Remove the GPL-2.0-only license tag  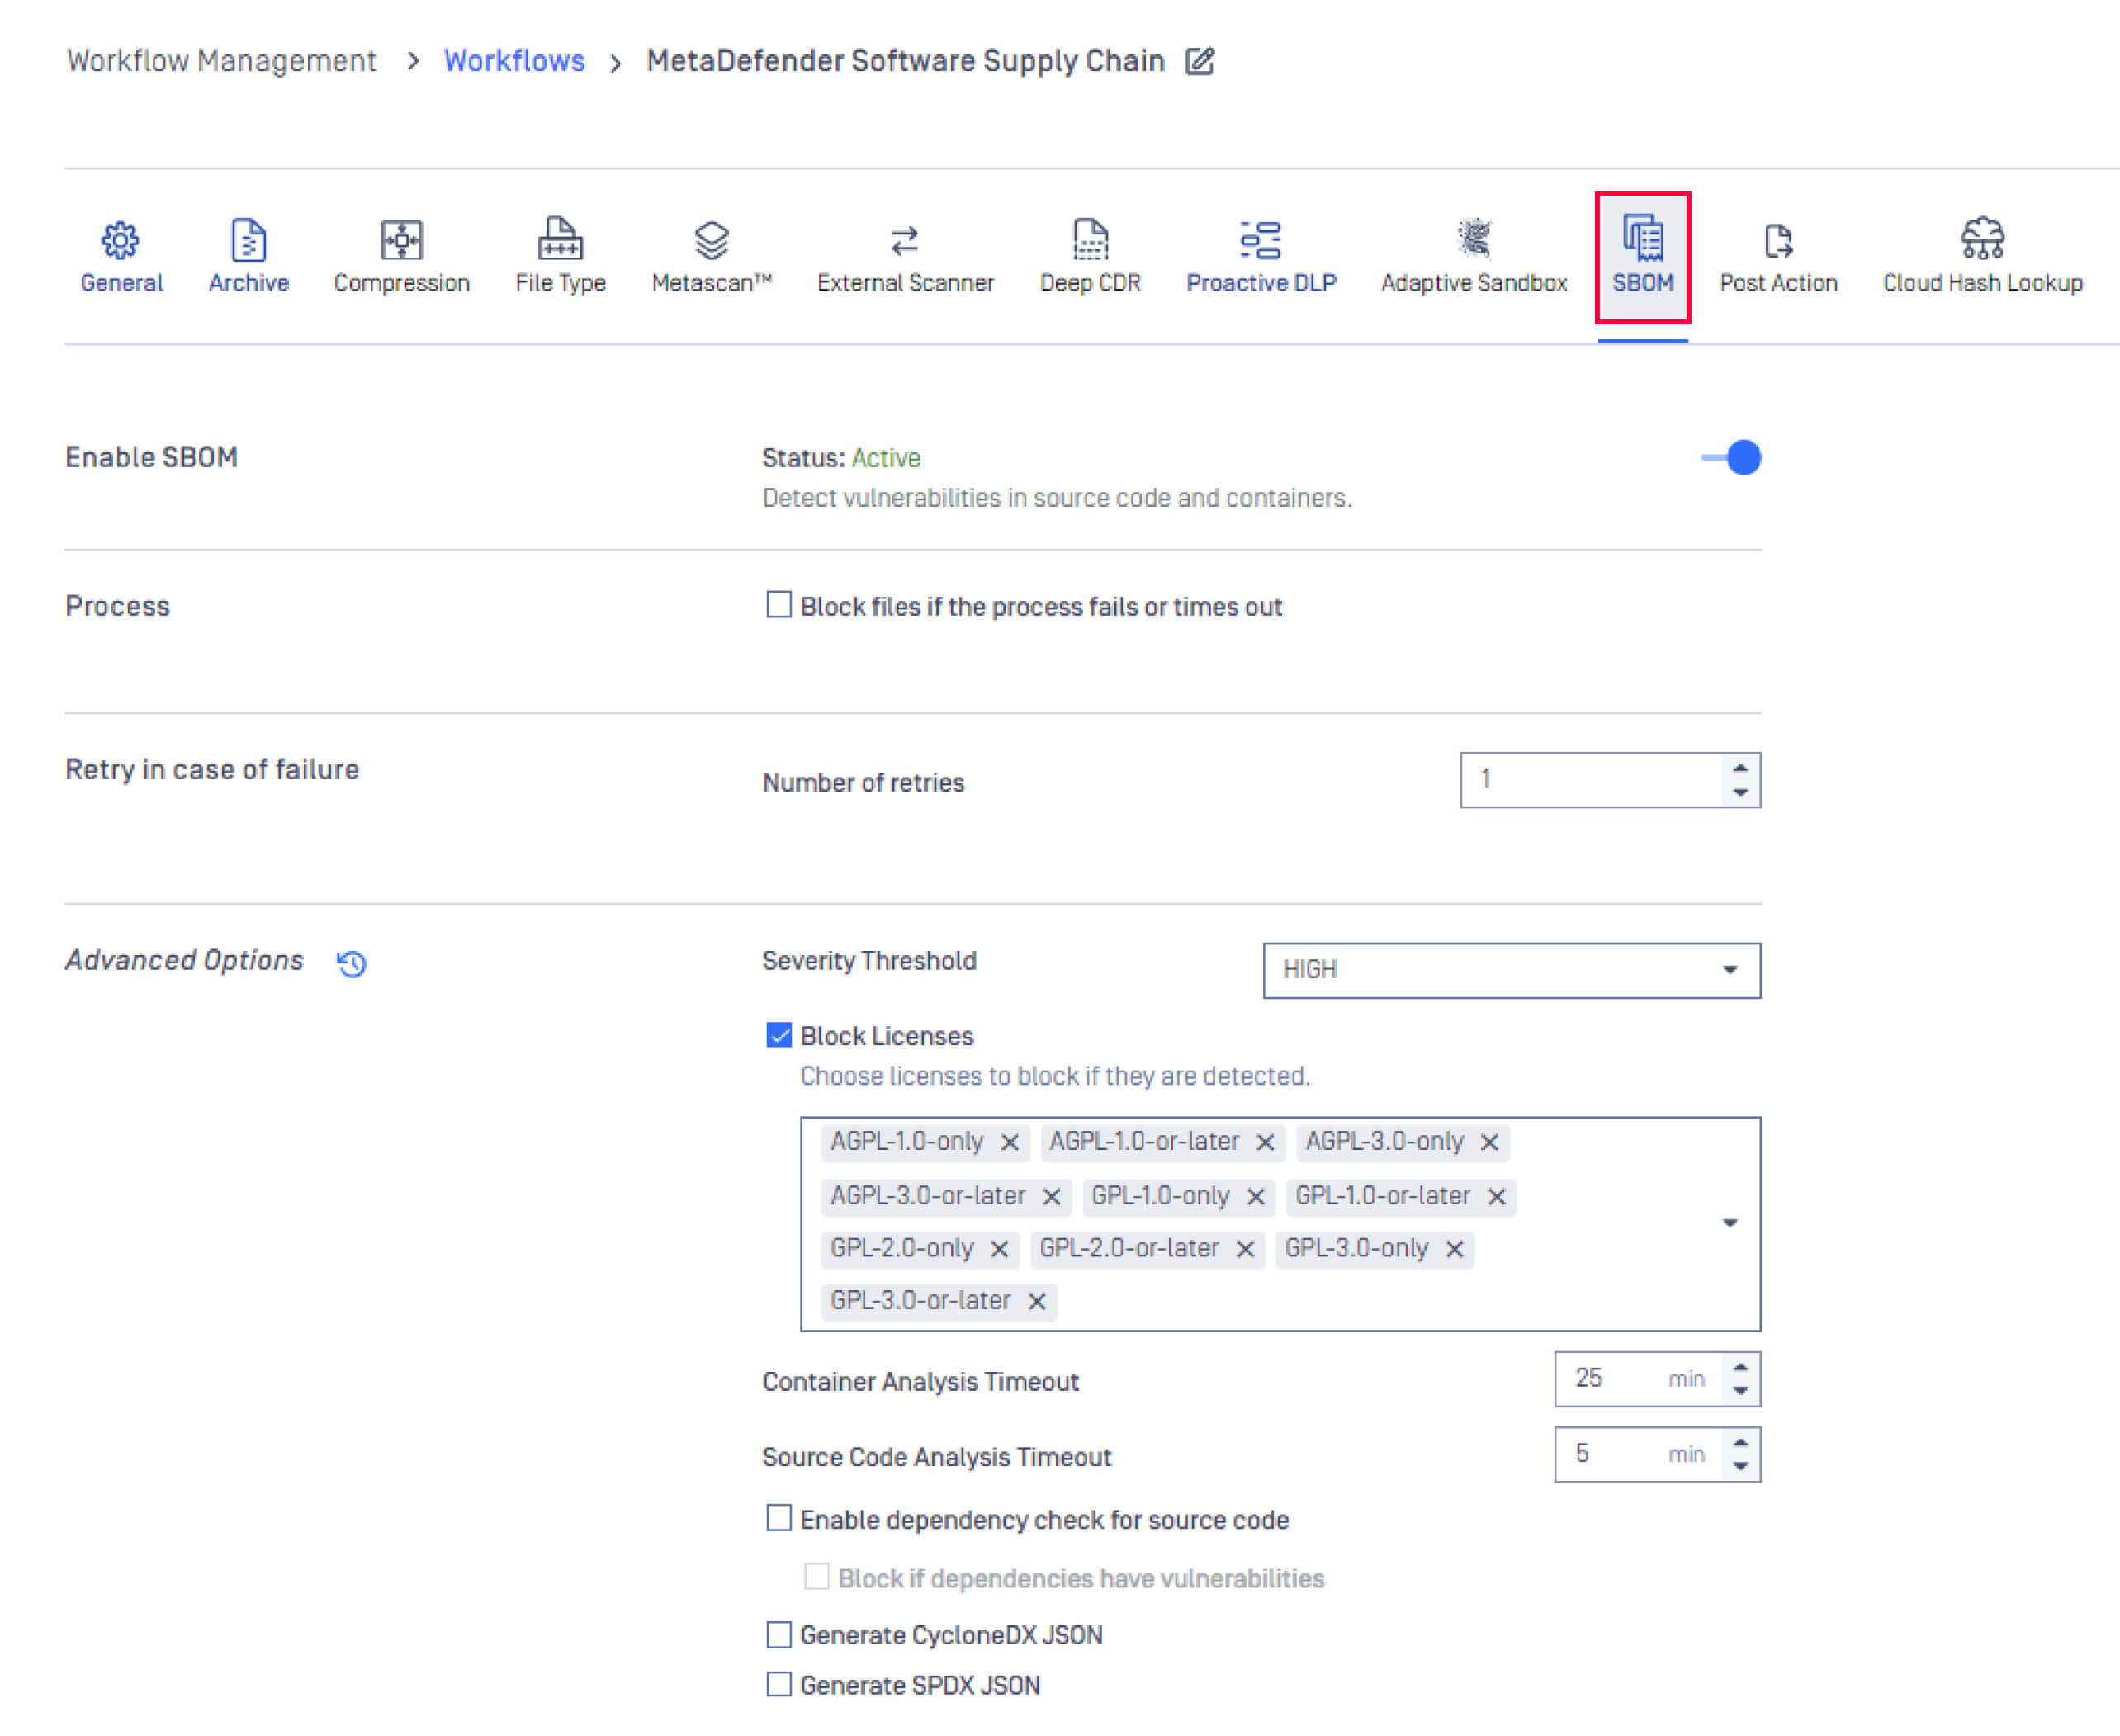[998, 1248]
